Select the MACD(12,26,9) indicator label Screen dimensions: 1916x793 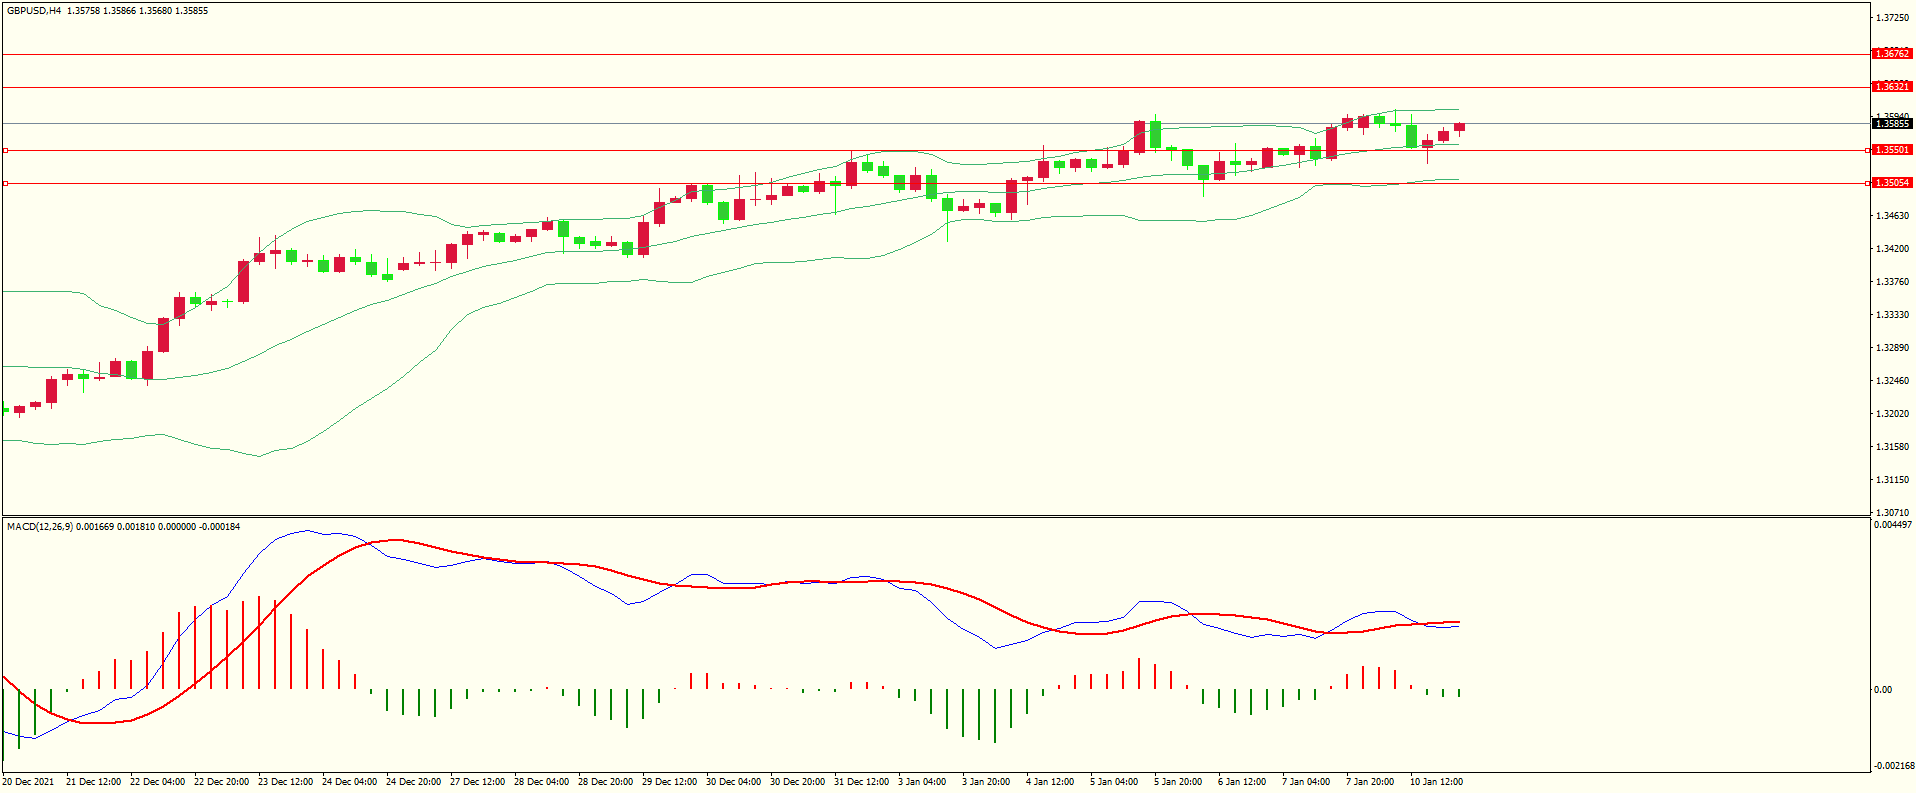point(39,527)
